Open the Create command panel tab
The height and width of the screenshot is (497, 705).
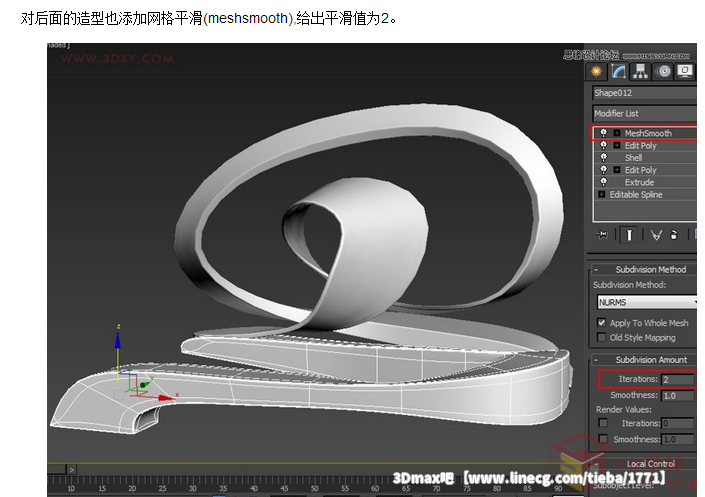pos(597,72)
